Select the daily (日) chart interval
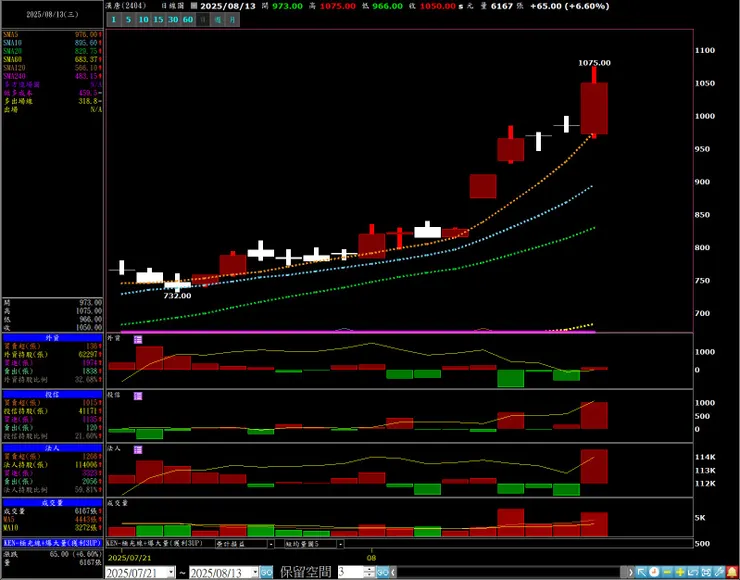 tap(202, 19)
